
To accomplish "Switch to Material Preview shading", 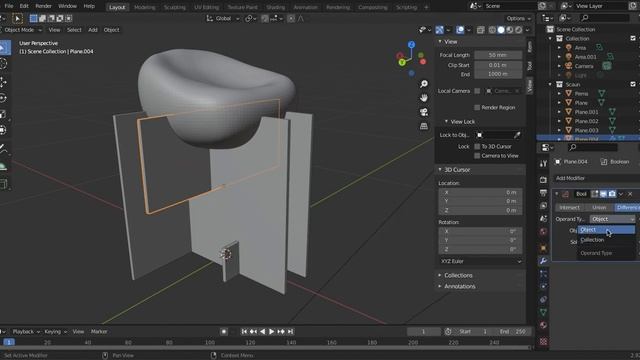I will [x=510, y=30].
